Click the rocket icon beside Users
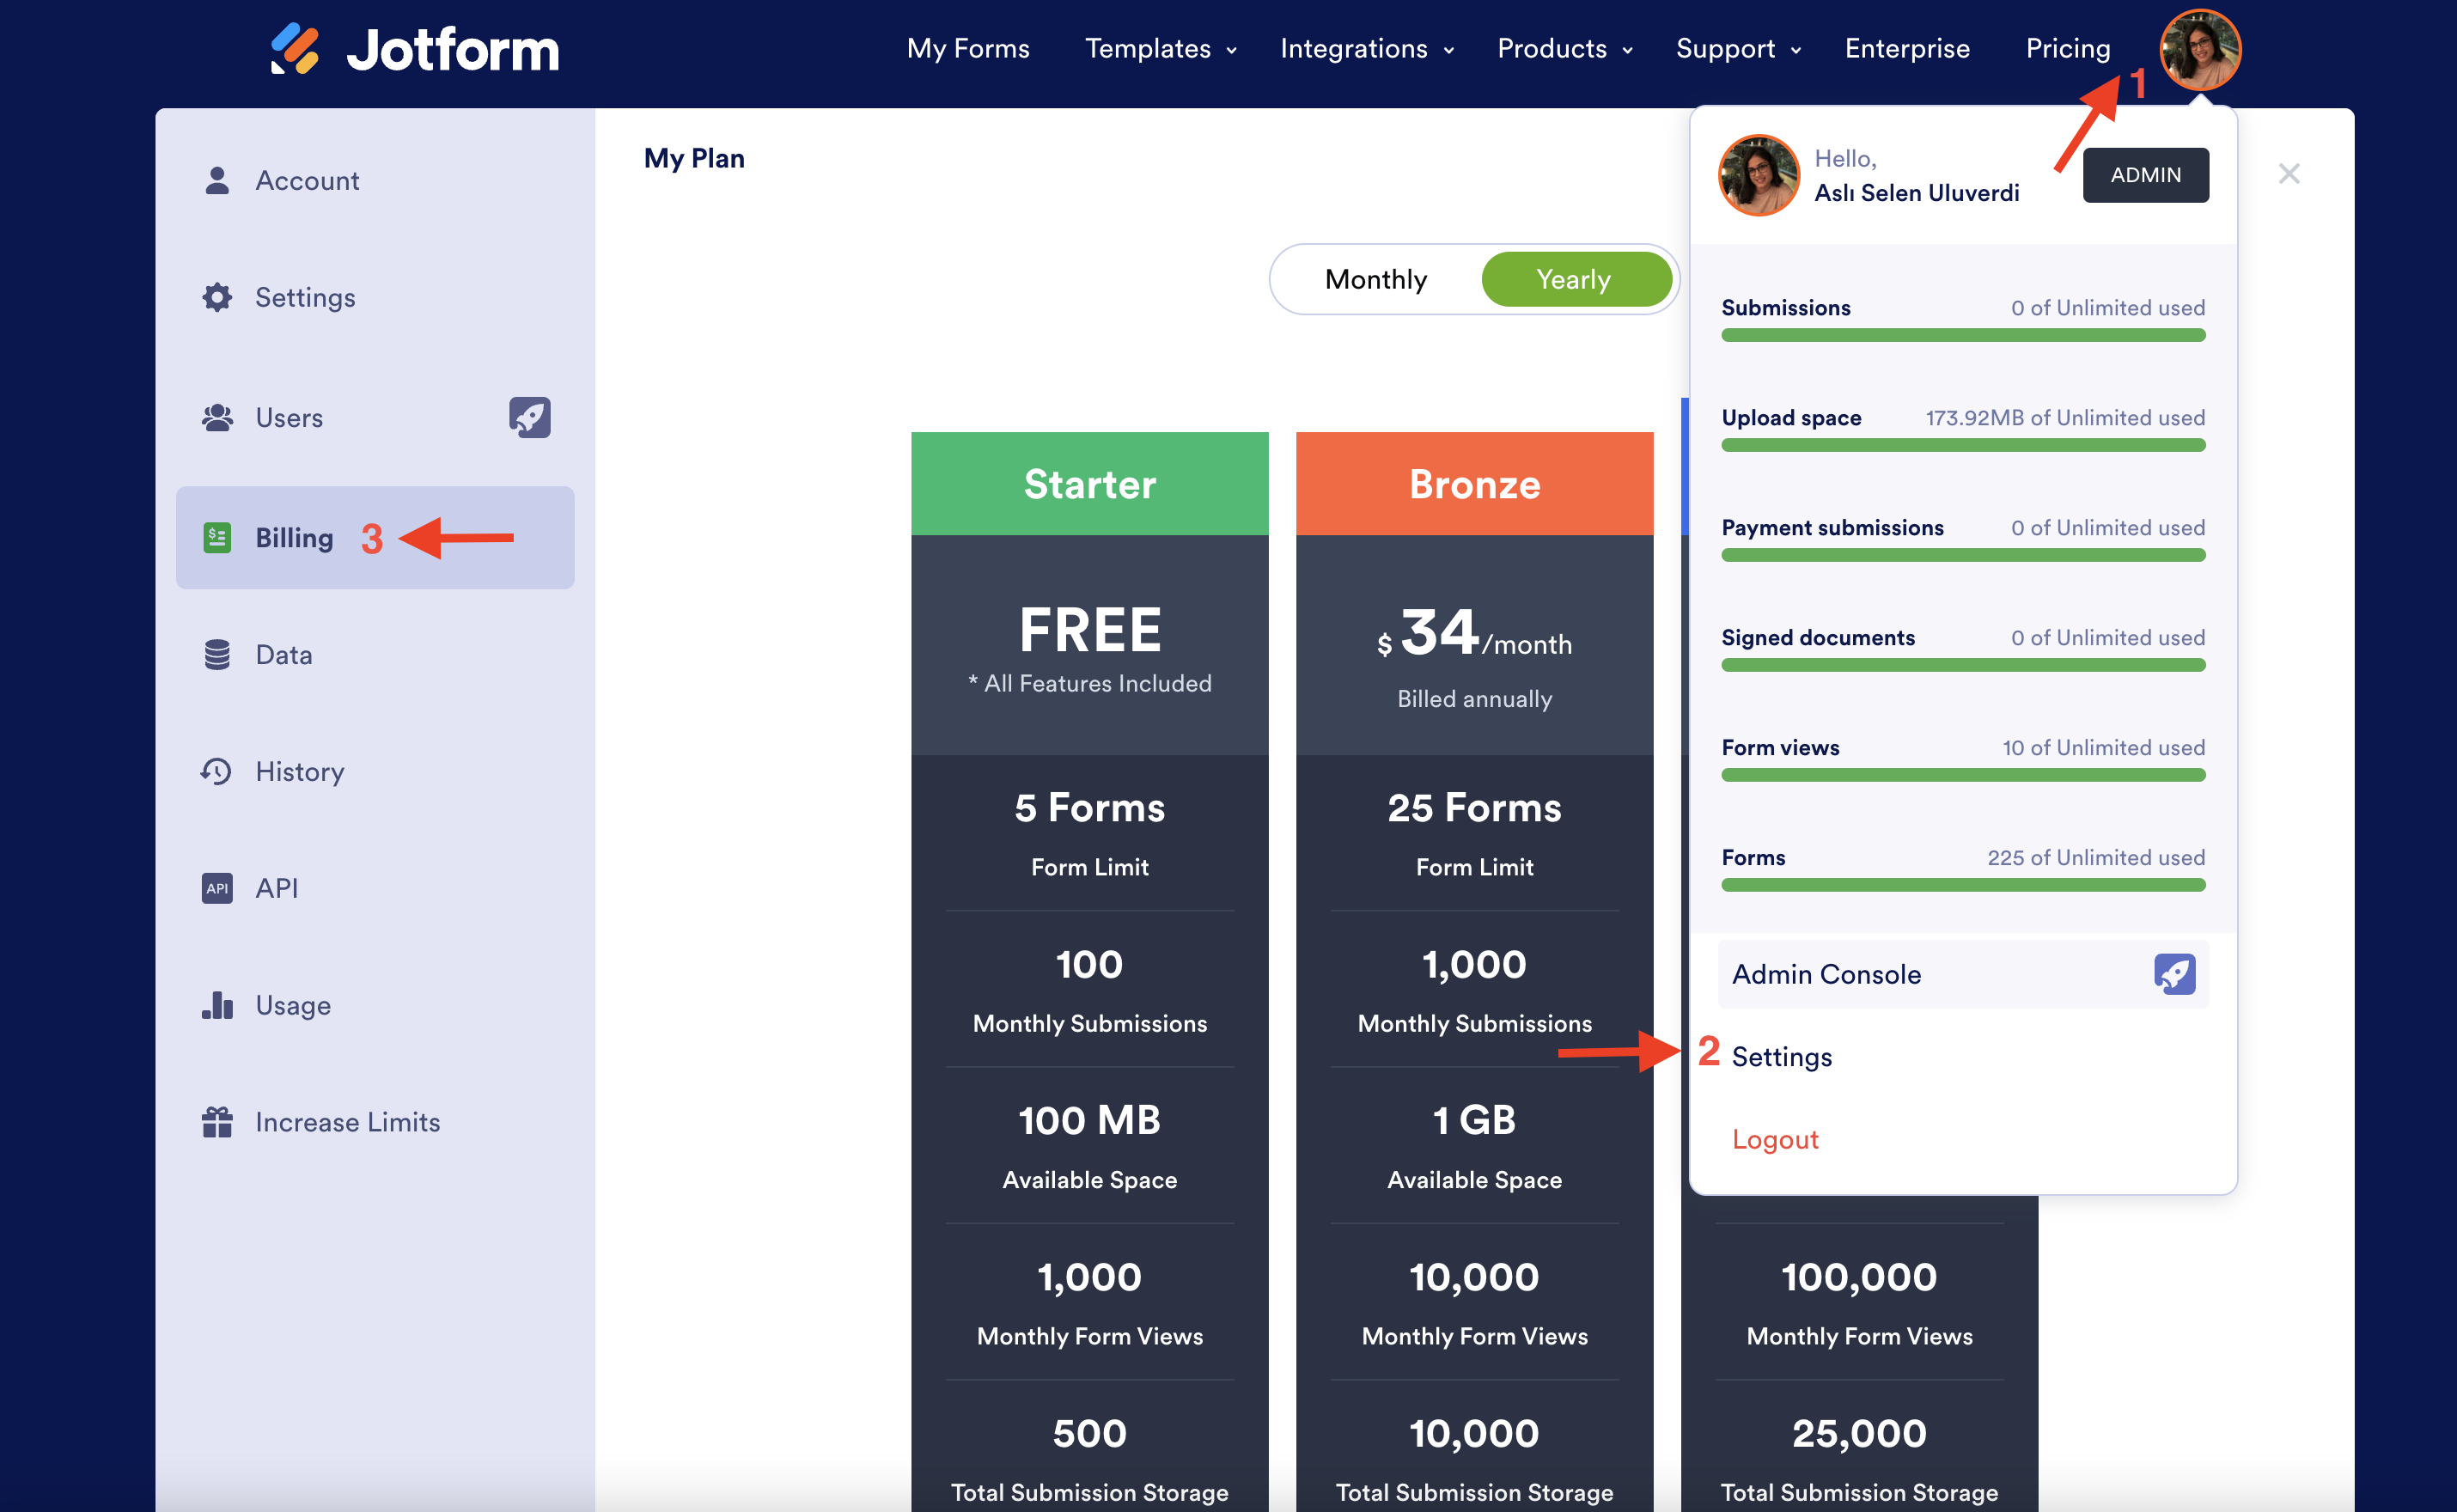2457x1512 pixels. point(529,417)
